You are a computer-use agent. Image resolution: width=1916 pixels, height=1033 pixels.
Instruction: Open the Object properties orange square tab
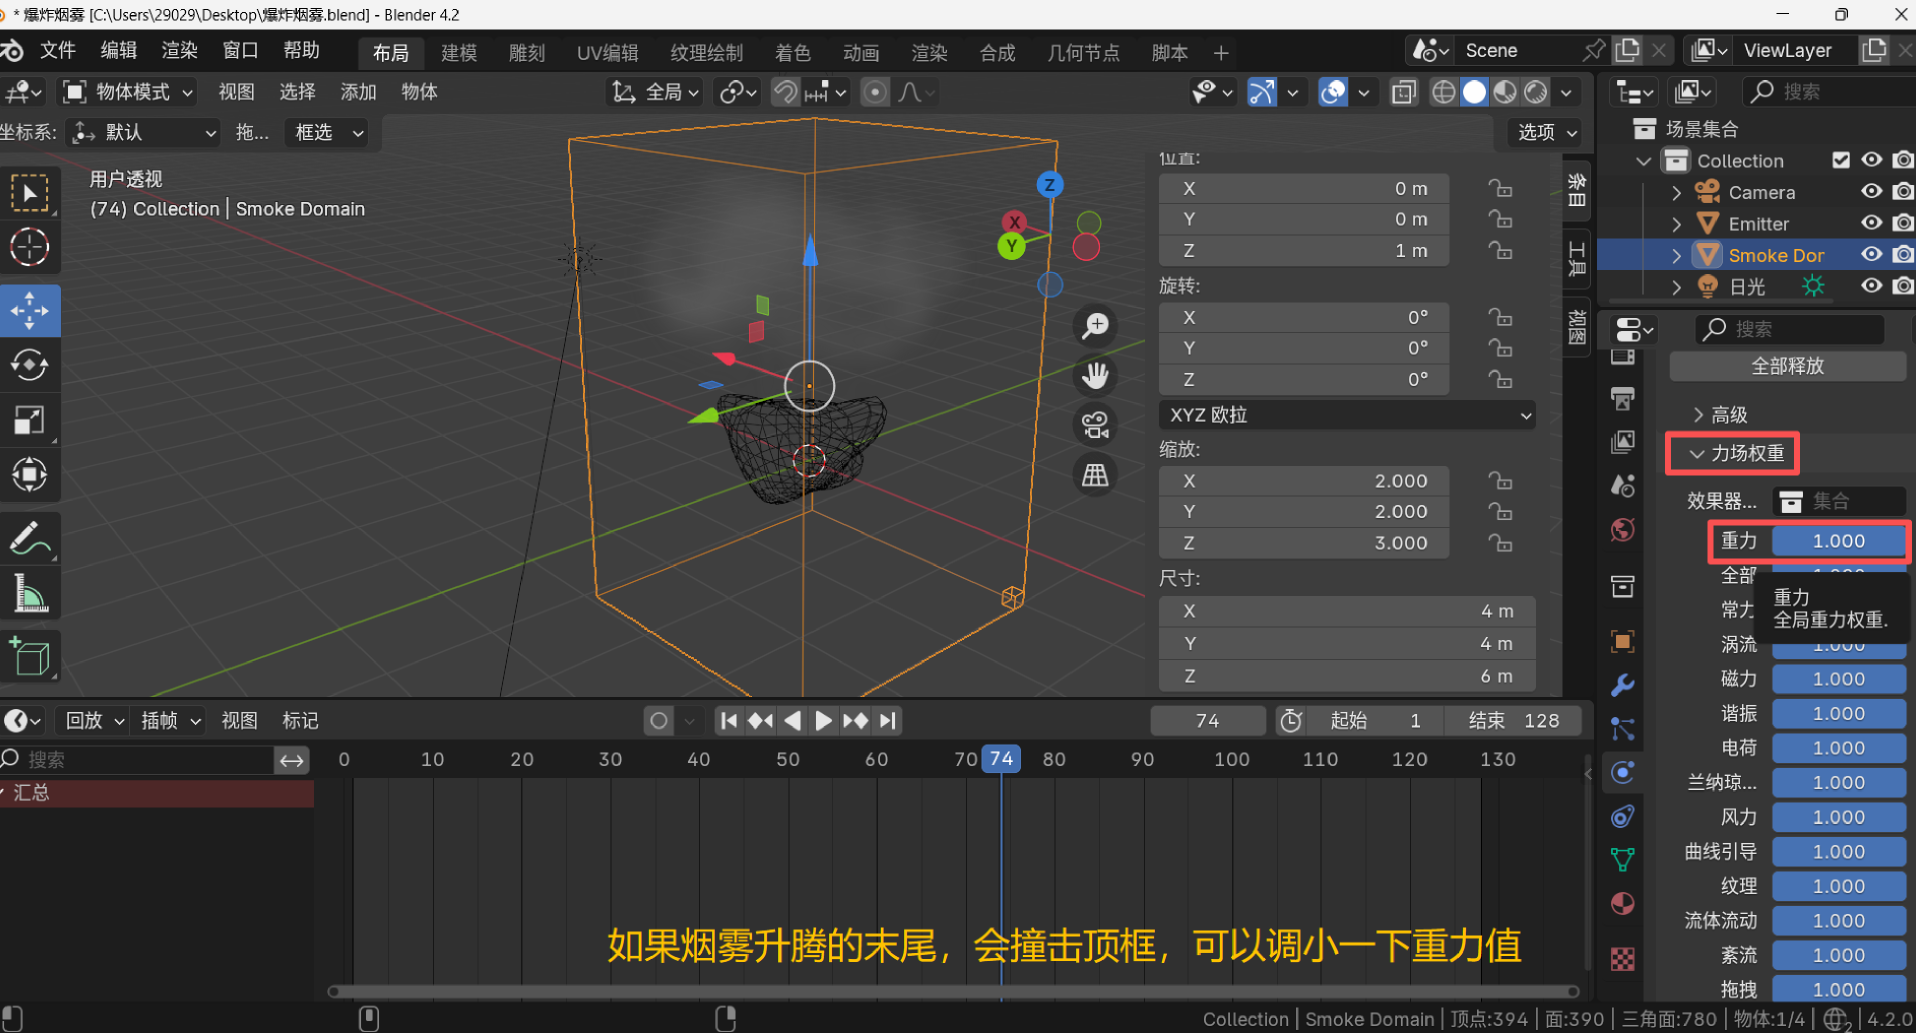[x=1623, y=641]
